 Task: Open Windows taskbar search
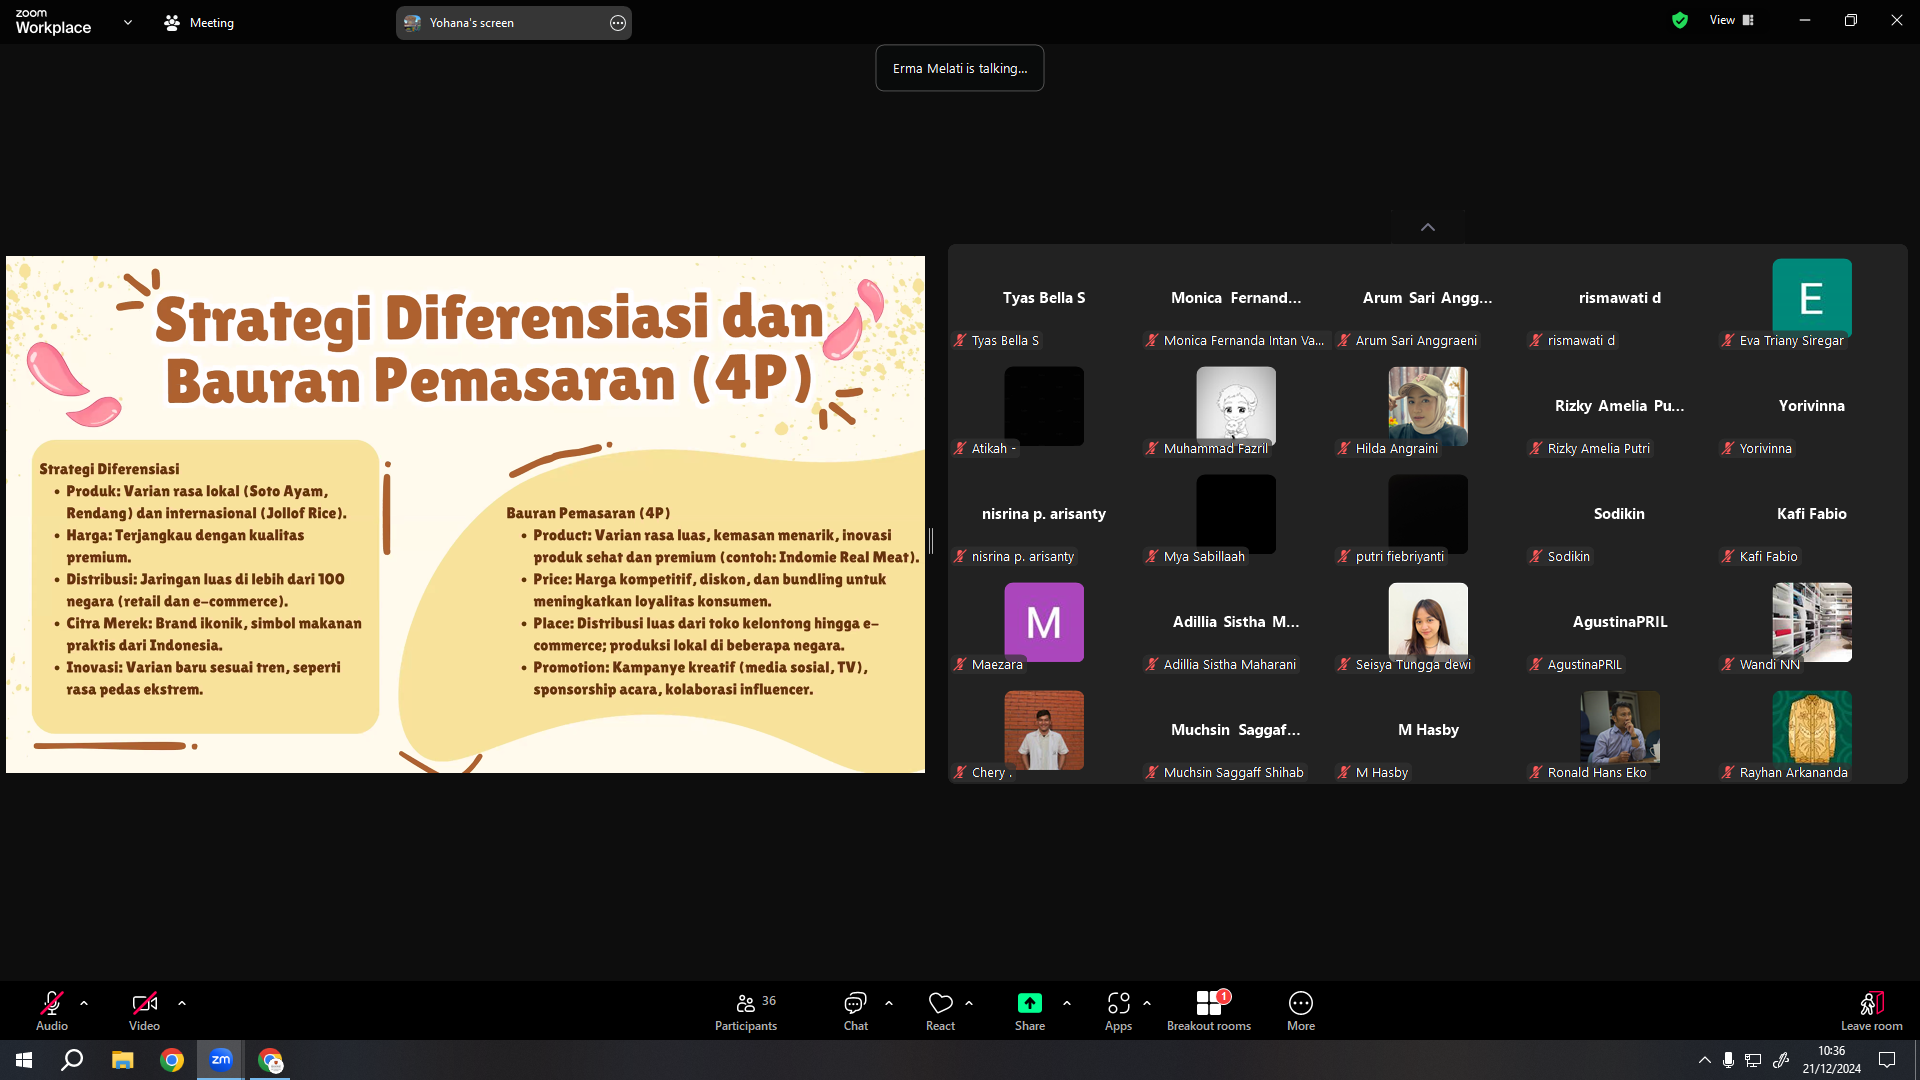(x=72, y=1060)
